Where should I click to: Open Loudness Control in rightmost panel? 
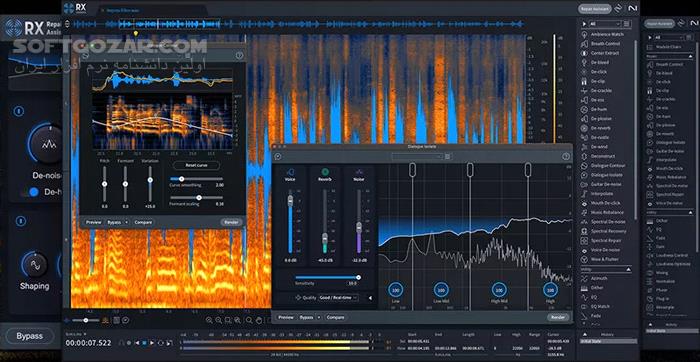click(668, 255)
